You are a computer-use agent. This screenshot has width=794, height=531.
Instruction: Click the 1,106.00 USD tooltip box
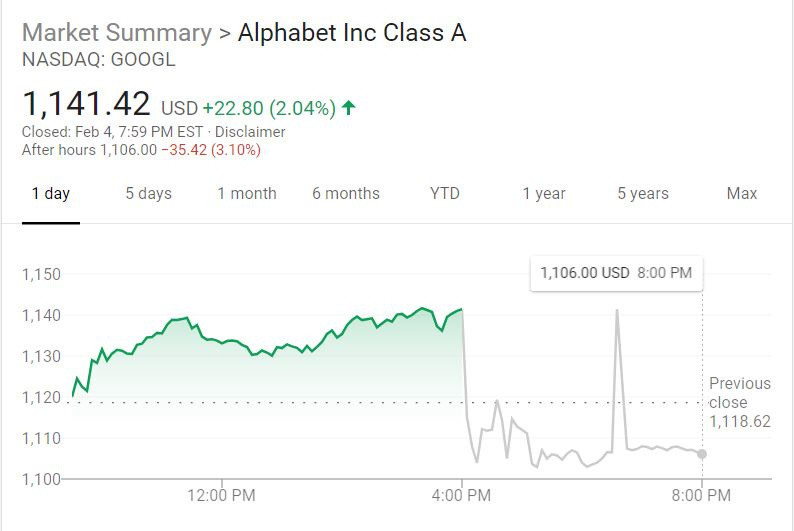616,272
